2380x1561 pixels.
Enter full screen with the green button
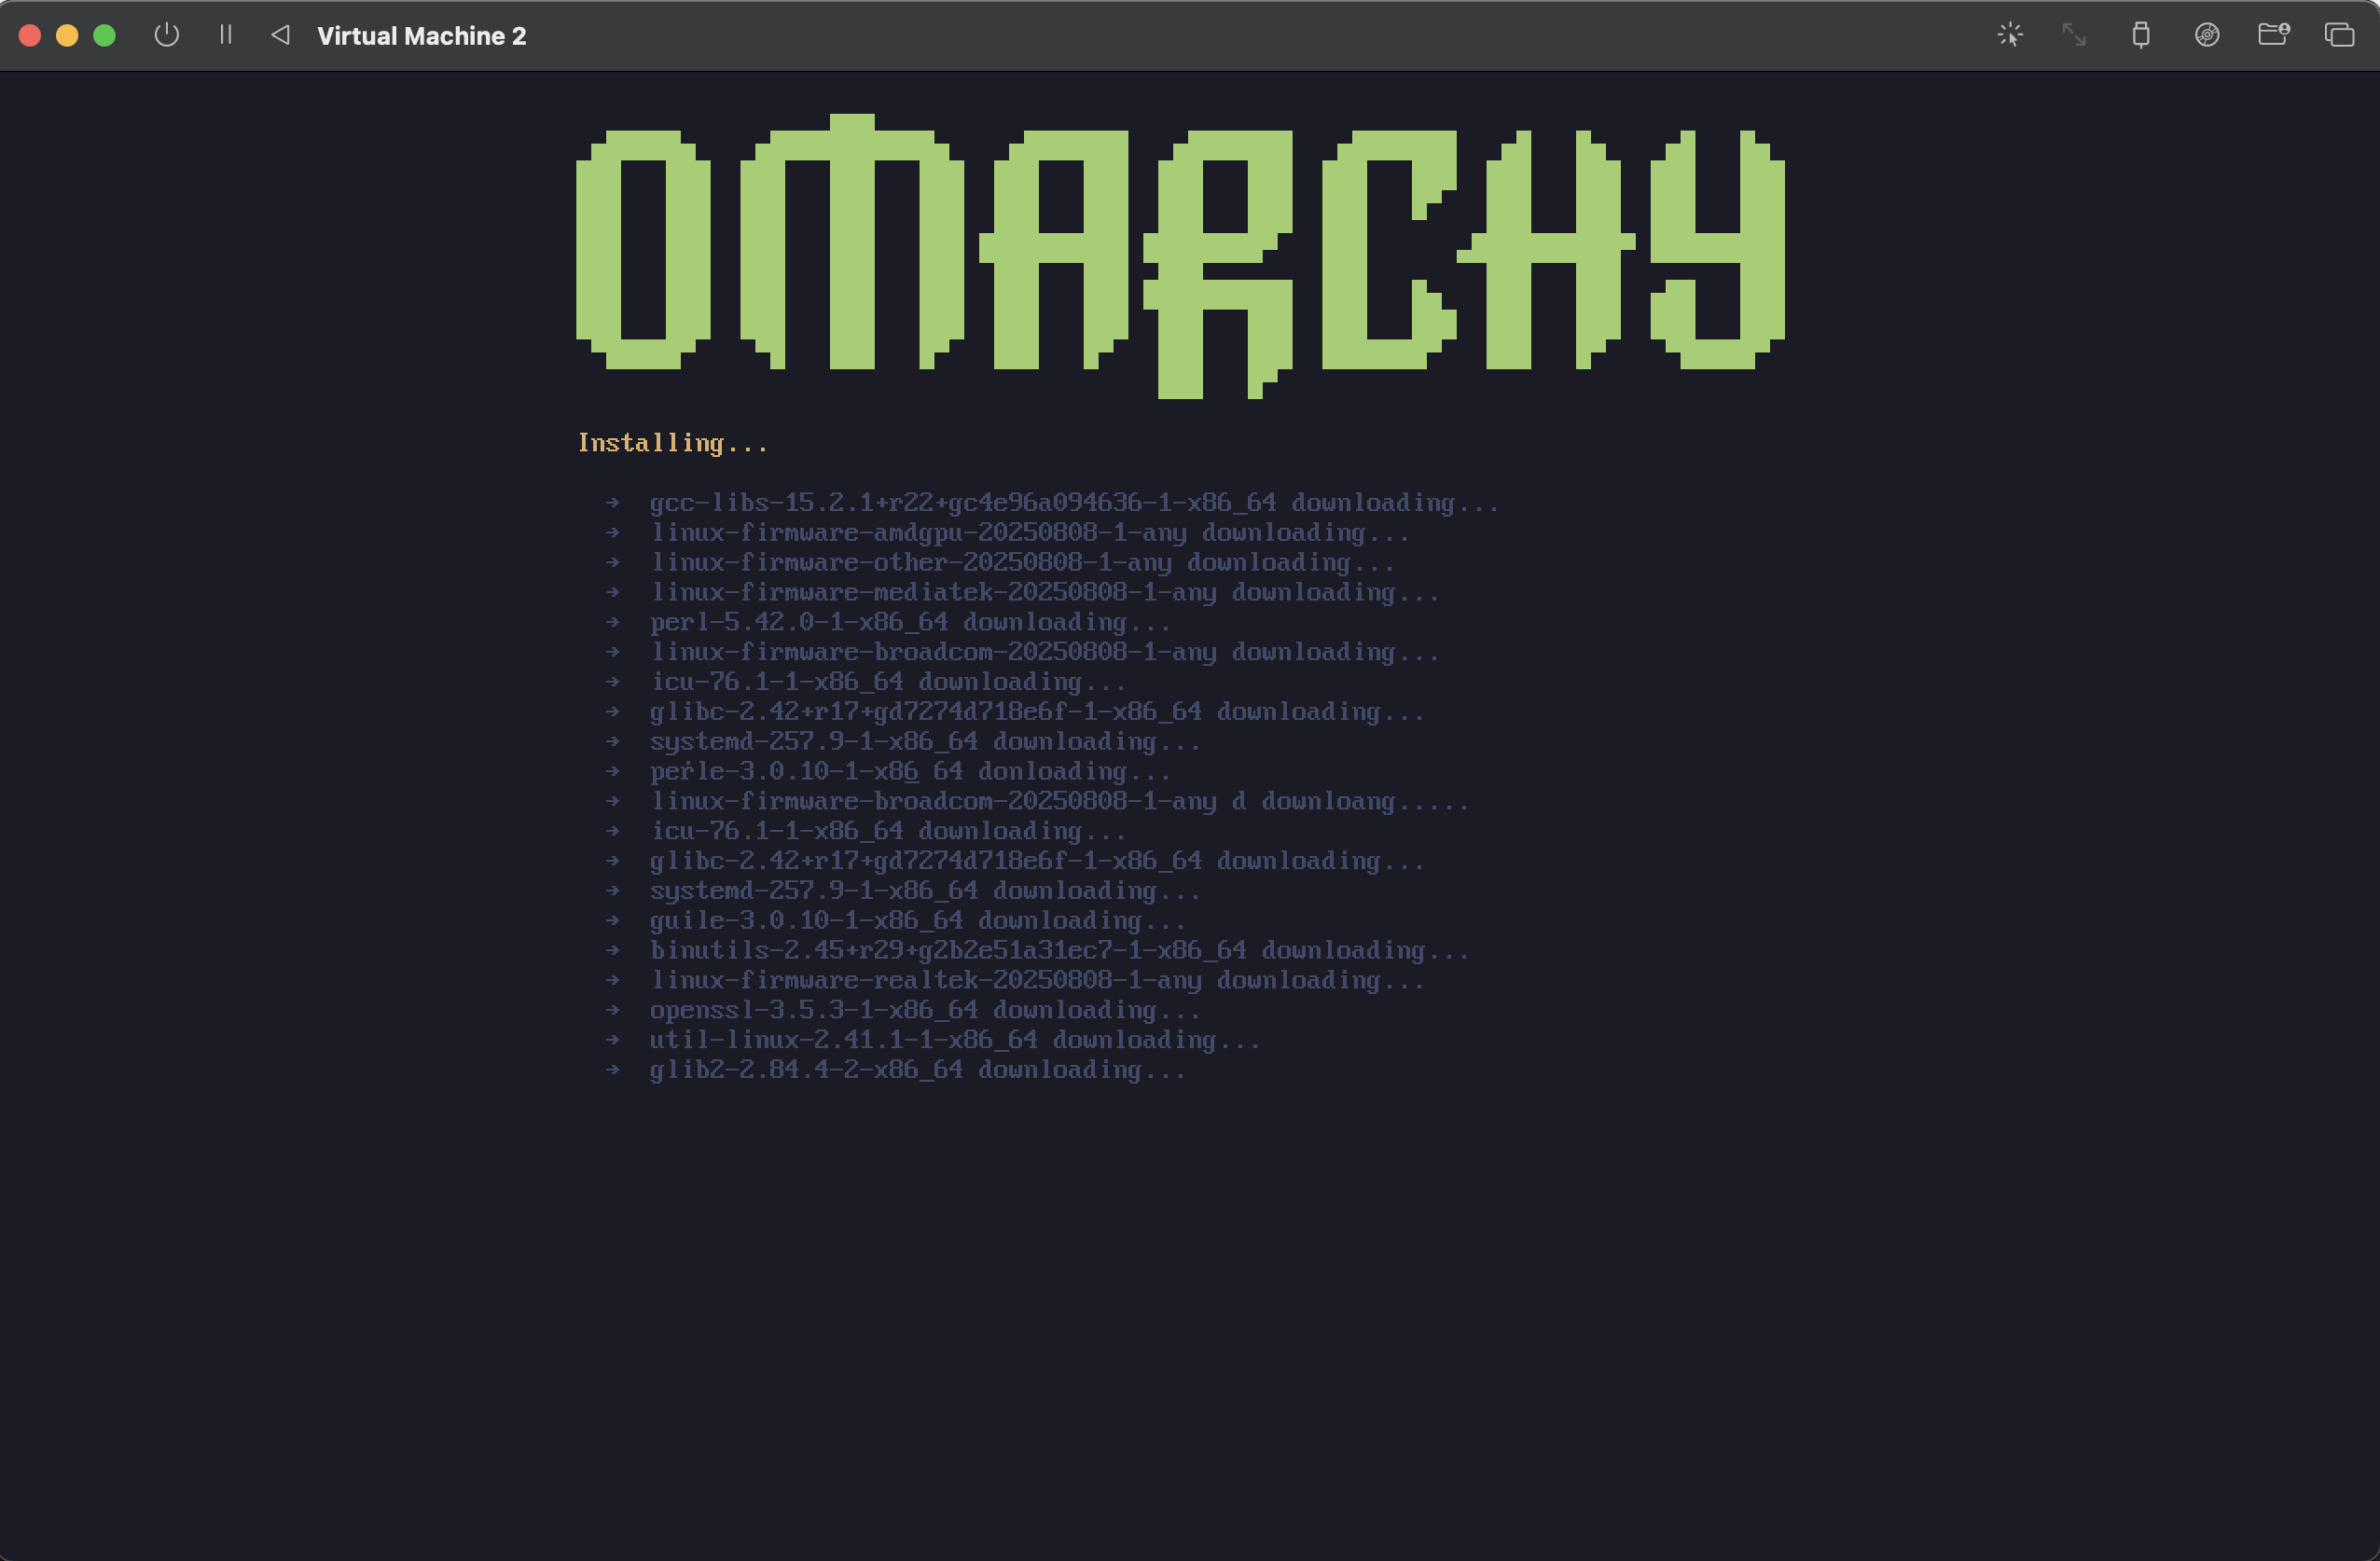coord(104,35)
